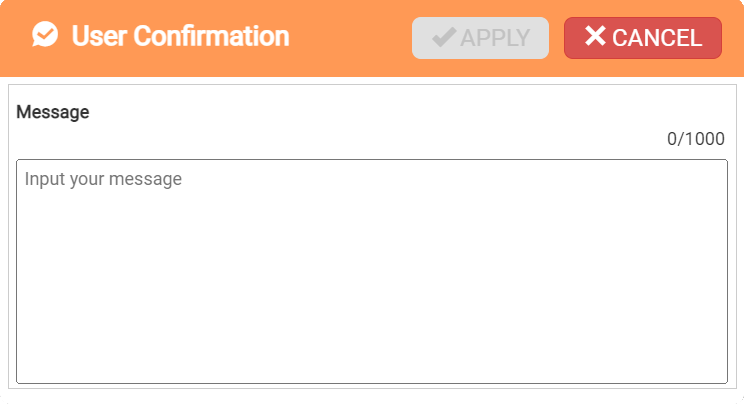The height and width of the screenshot is (404, 745).
Task: Confirm the dialog with the APPLY button
Action: click(x=480, y=38)
